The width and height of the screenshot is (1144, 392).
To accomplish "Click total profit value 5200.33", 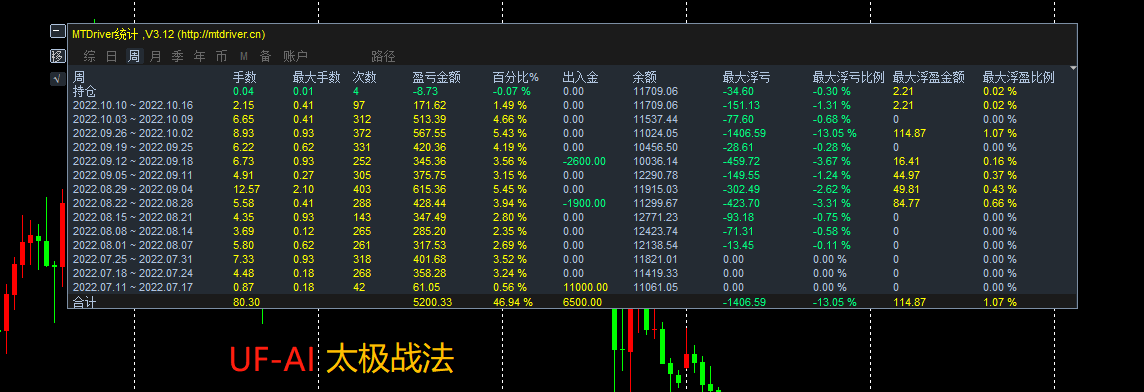I will (432, 301).
